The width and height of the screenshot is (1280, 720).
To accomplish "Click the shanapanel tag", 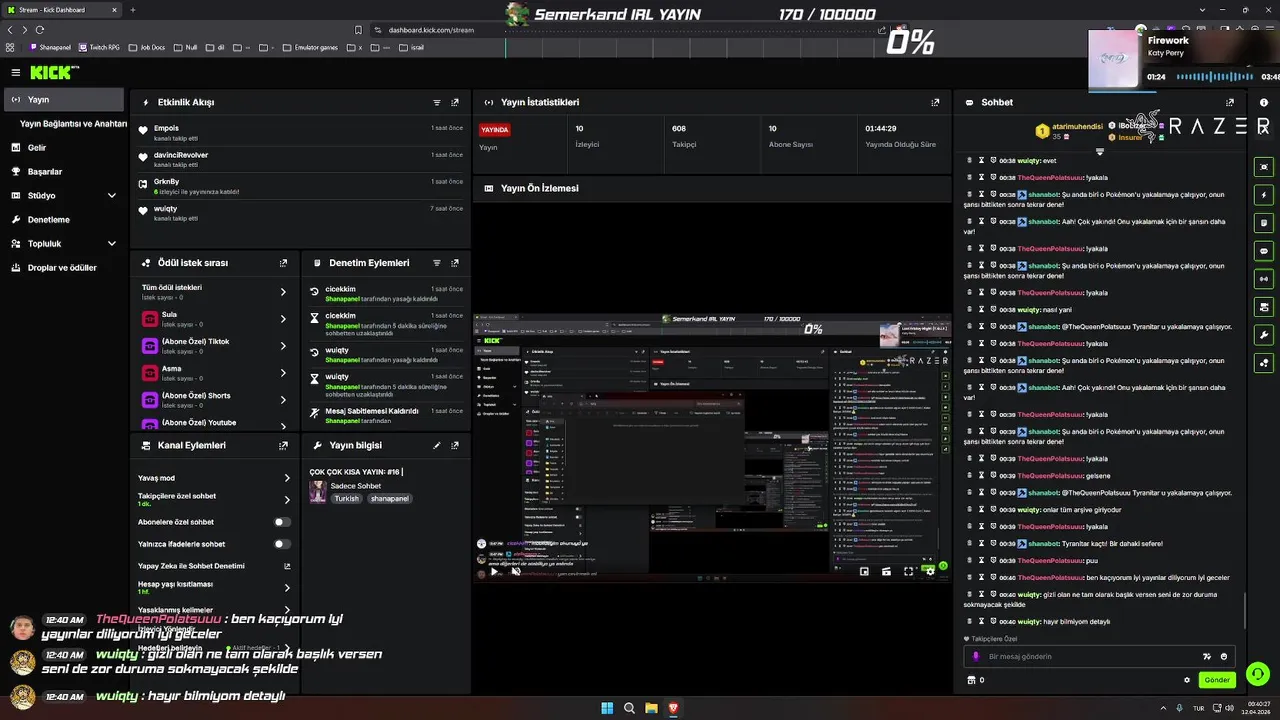I will tap(389, 498).
